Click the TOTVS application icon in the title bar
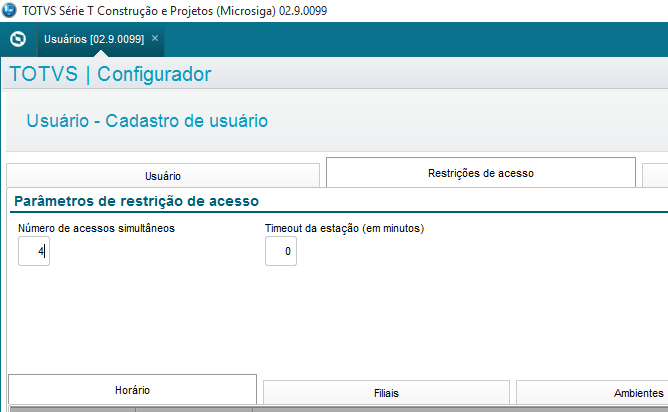This screenshot has width=668, height=412. pos(9,10)
